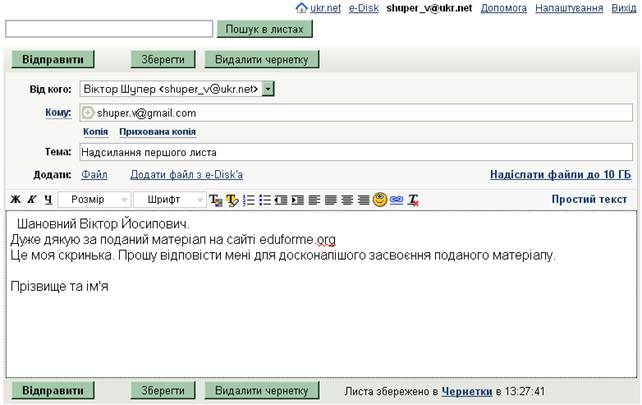Click inside the message body editor
The width and height of the screenshot is (642, 405).
point(321,294)
